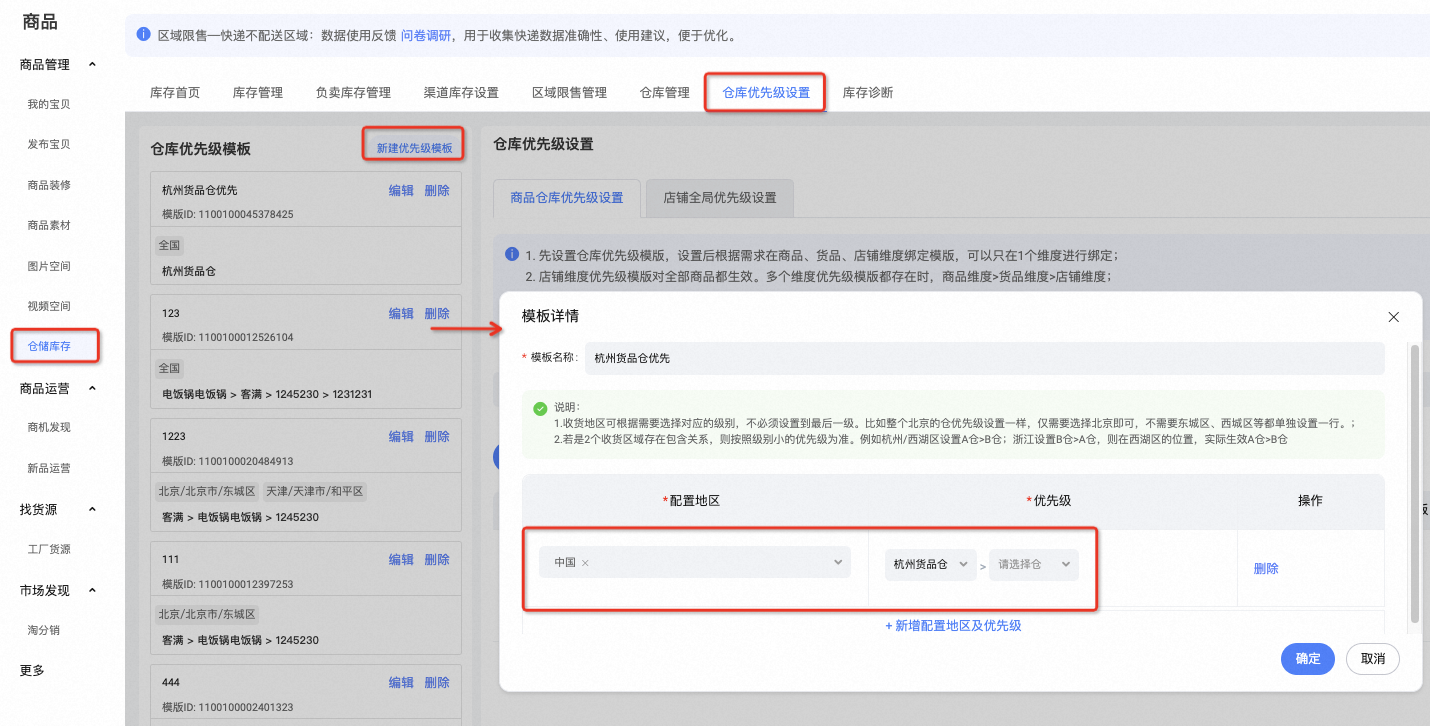Delete the template named 123
1430x726 pixels.
[437, 313]
